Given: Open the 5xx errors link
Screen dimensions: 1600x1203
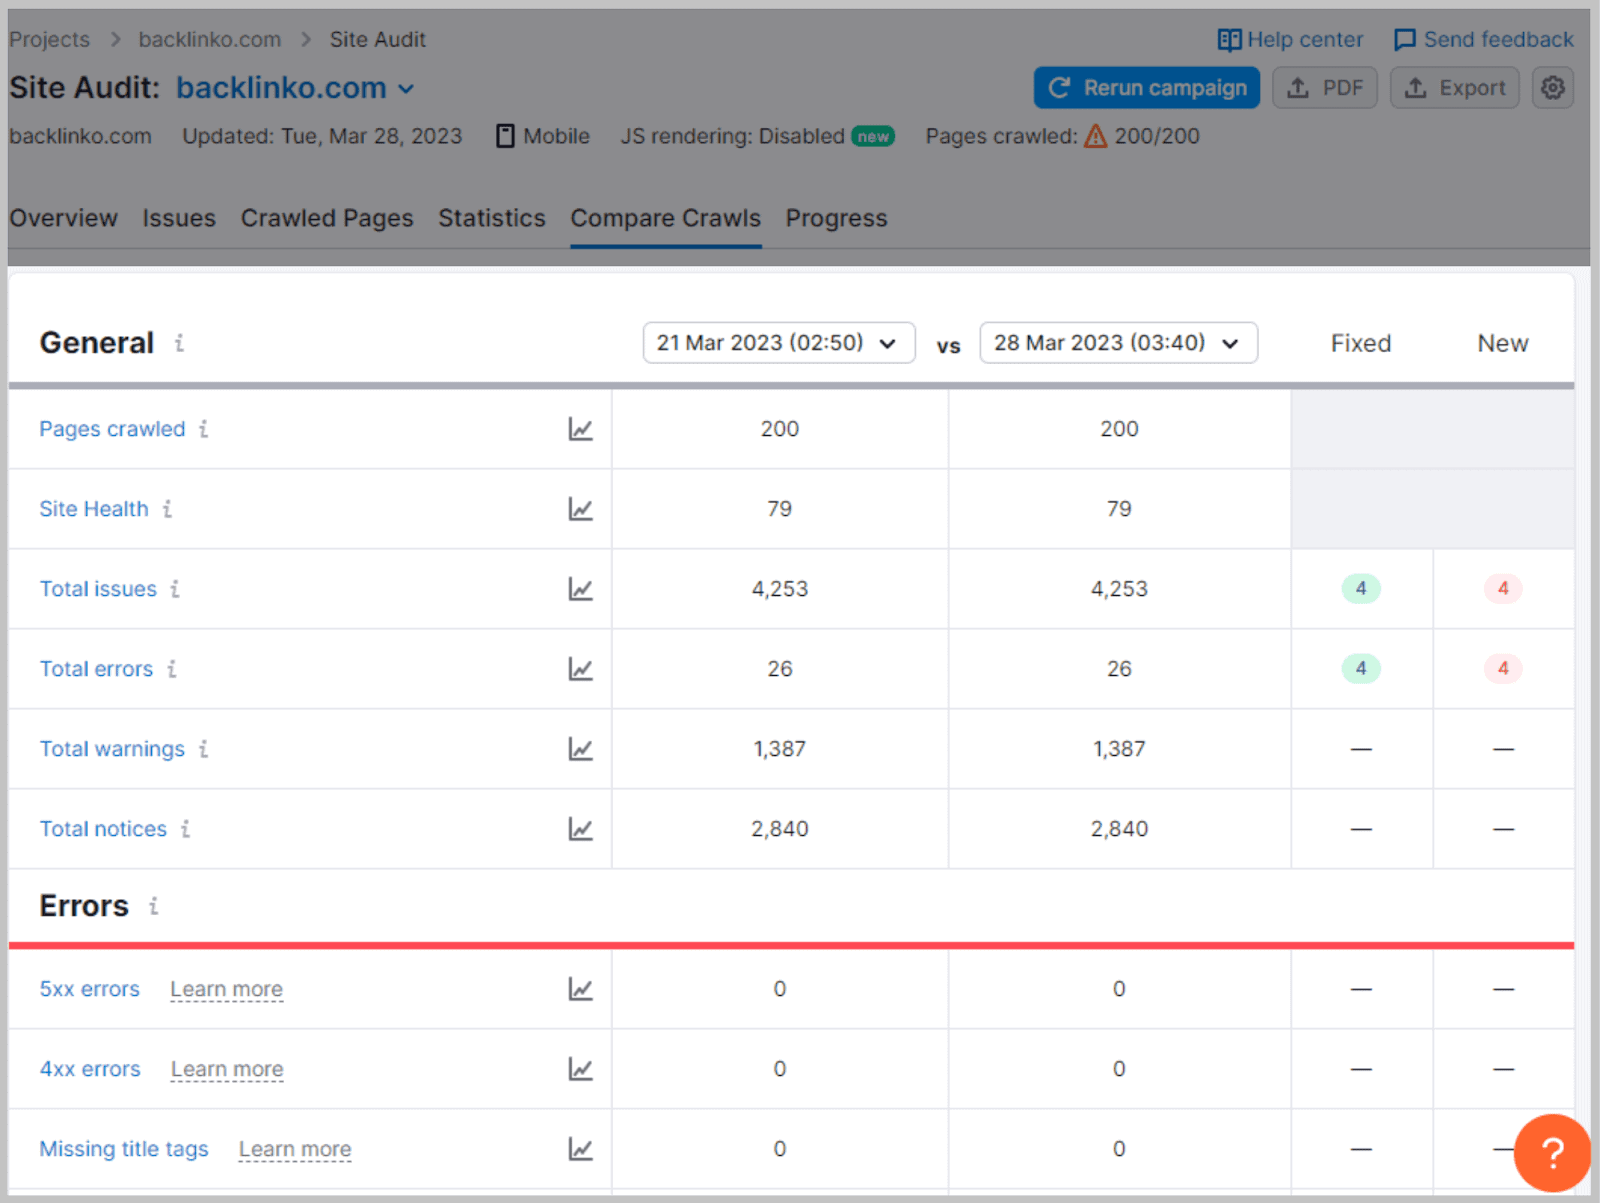Looking at the screenshot, I should 90,989.
